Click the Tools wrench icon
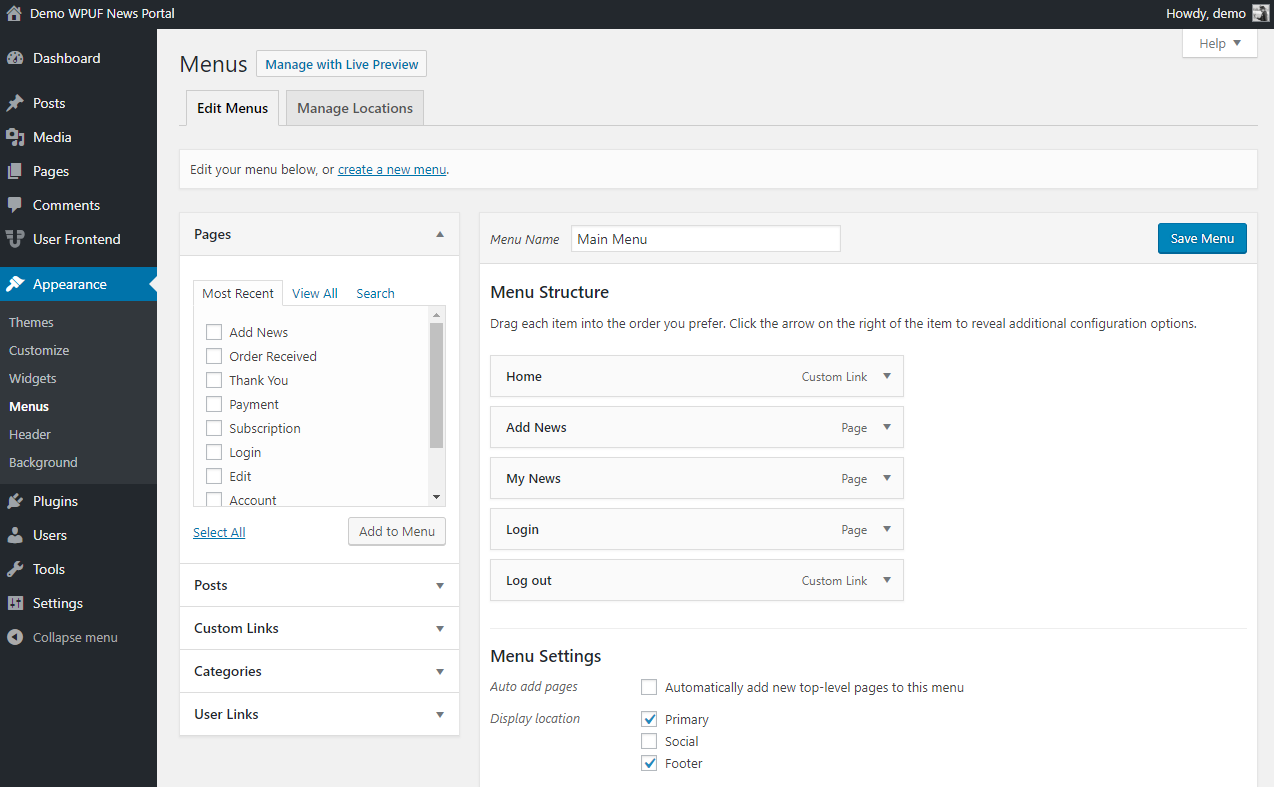Viewport: 1274px width, 787px height. pos(15,569)
